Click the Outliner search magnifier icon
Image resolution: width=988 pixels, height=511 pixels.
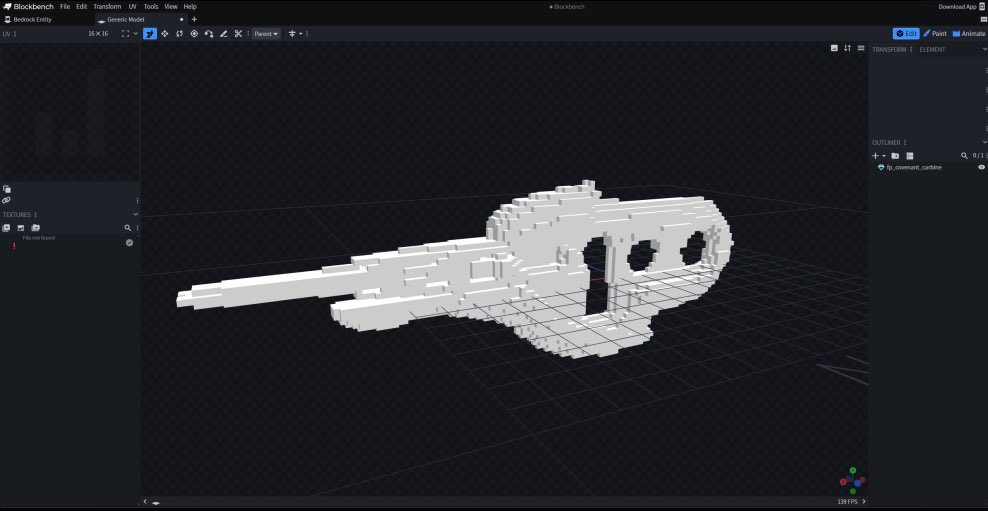[x=964, y=156]
